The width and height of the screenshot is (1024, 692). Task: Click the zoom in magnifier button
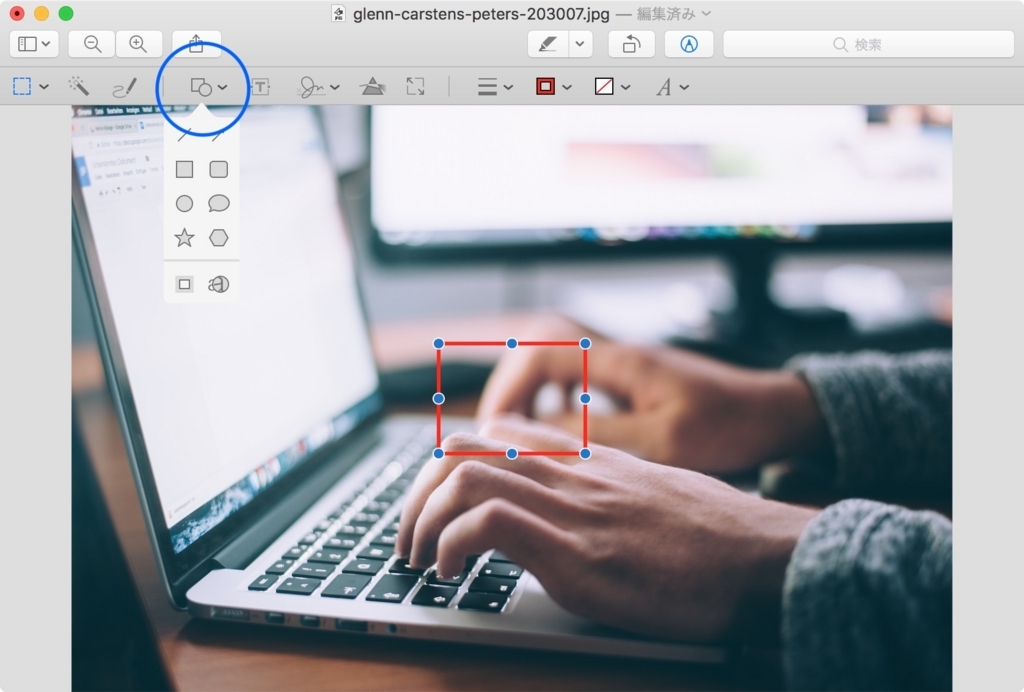(138, 44)
